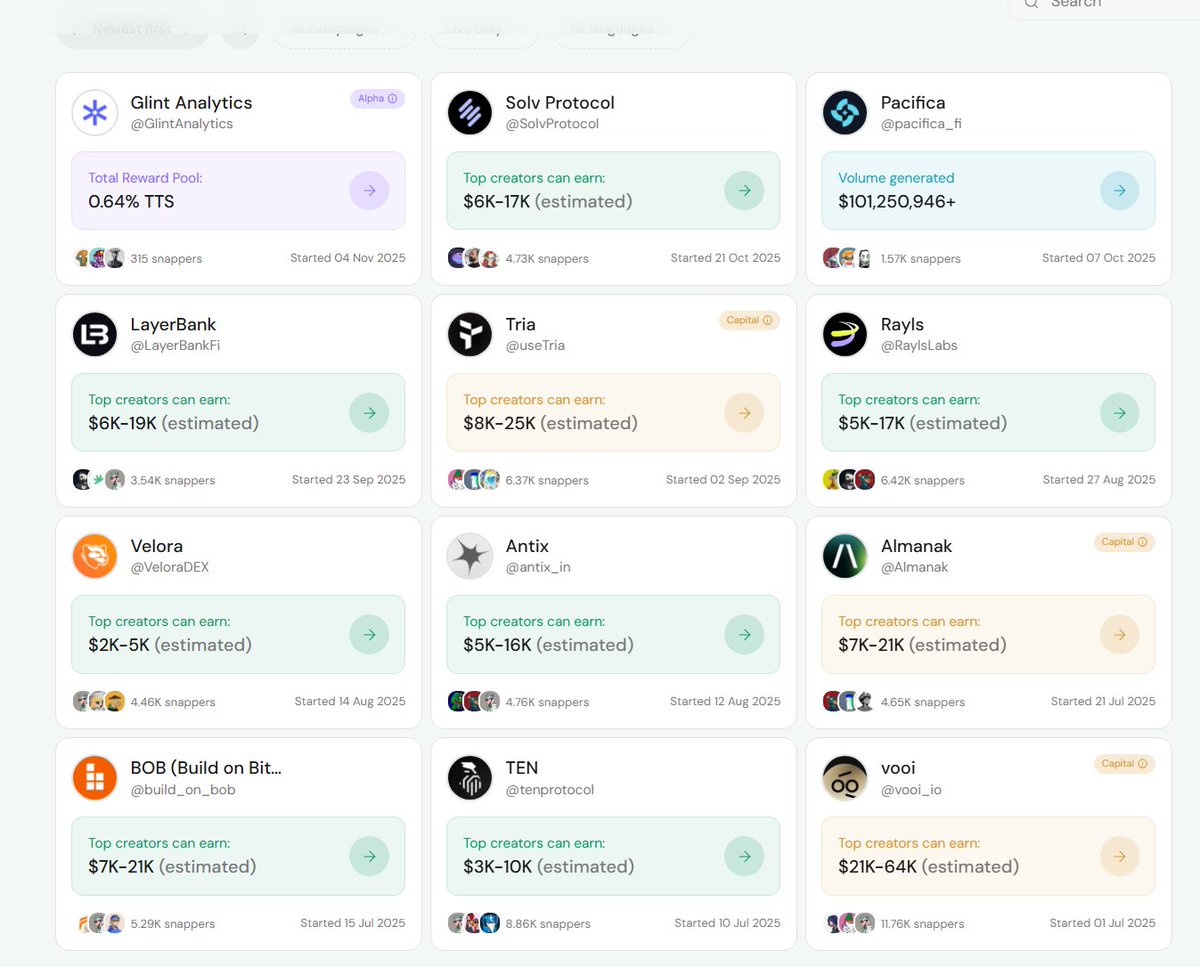Open Antix earnings arrow button

pyautogui.click(x=744, y=634)
